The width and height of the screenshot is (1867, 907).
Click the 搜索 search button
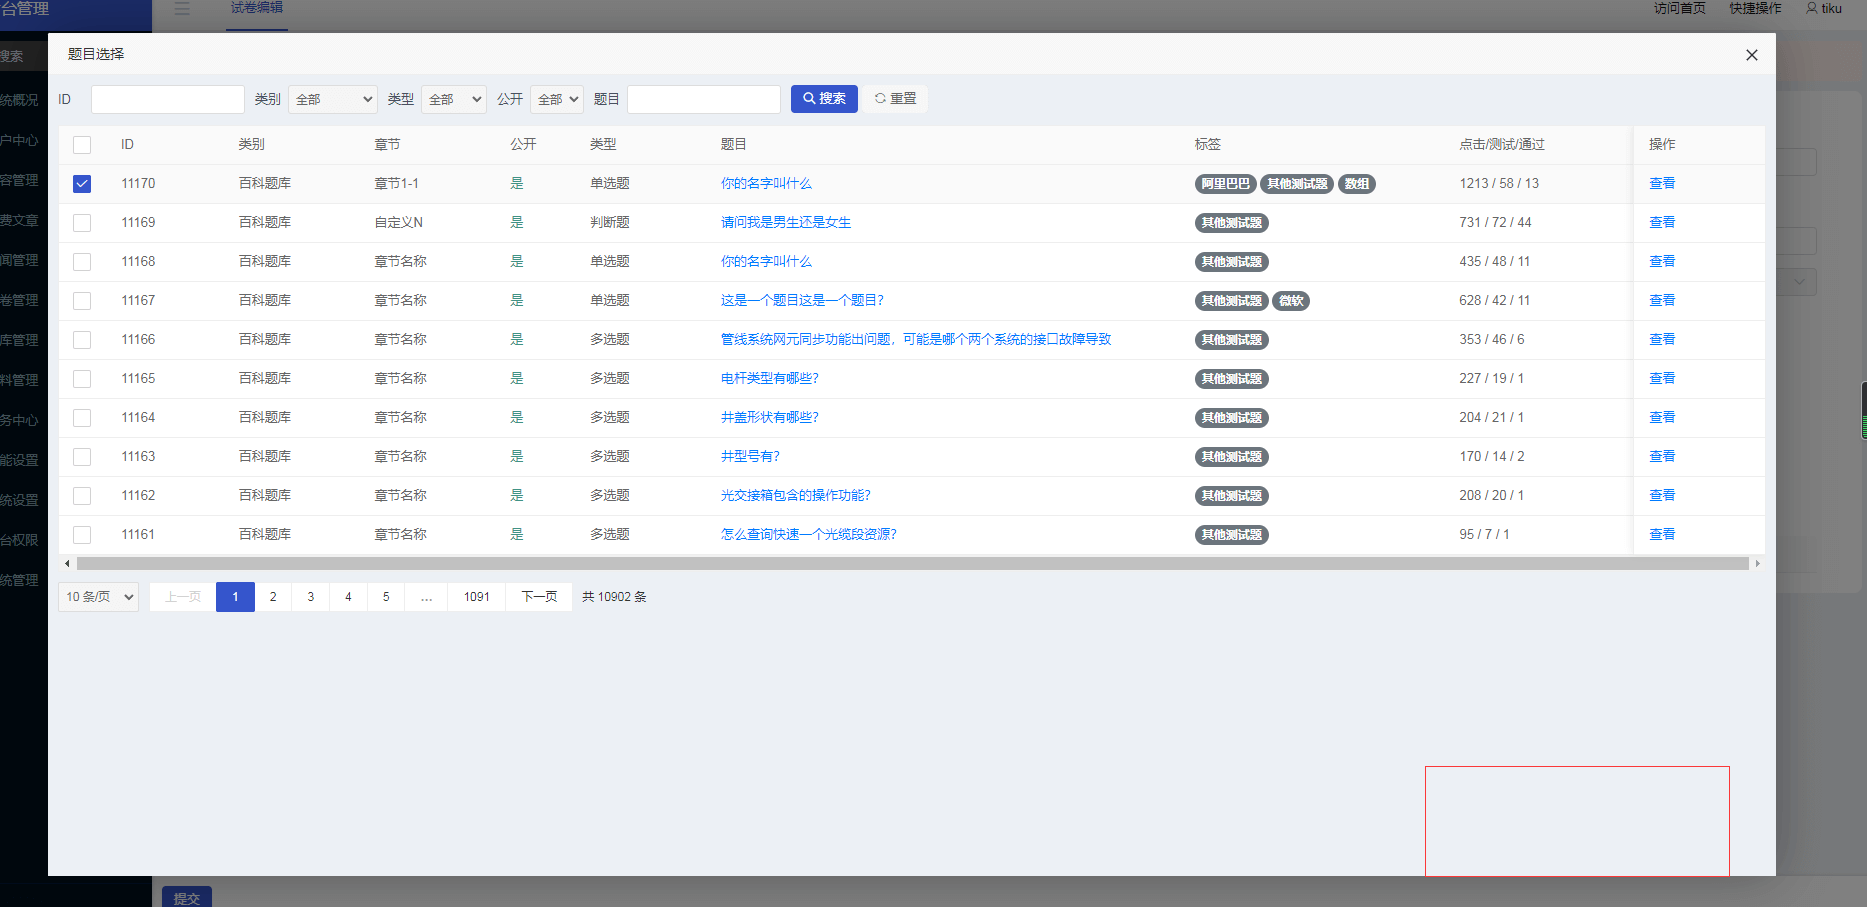tap(824, 99)
